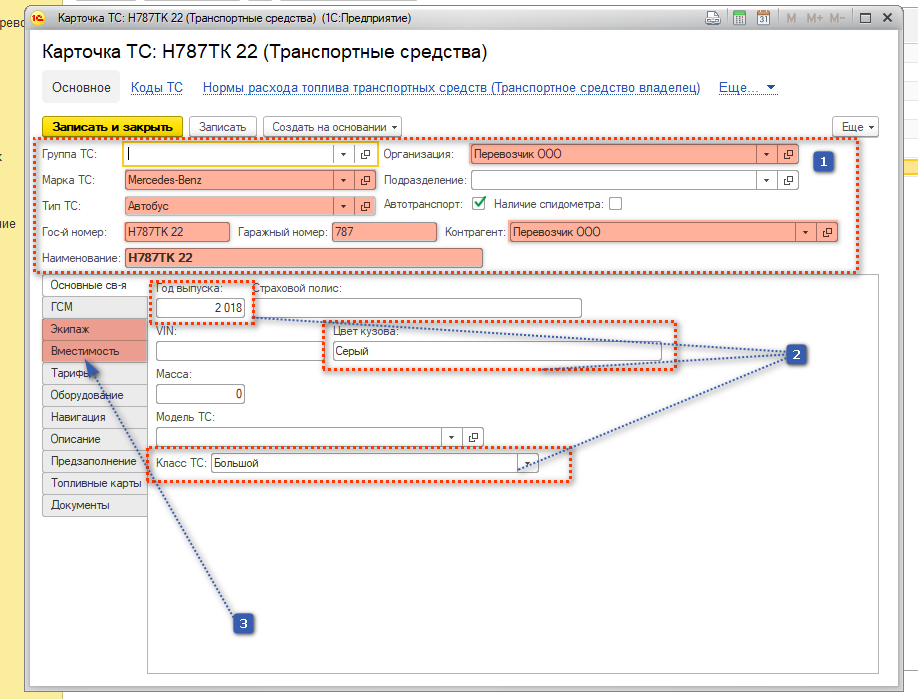Click the open button beside Организация field
The width and height of the screenshot is (918, 699).
click(x=789, y=155)
